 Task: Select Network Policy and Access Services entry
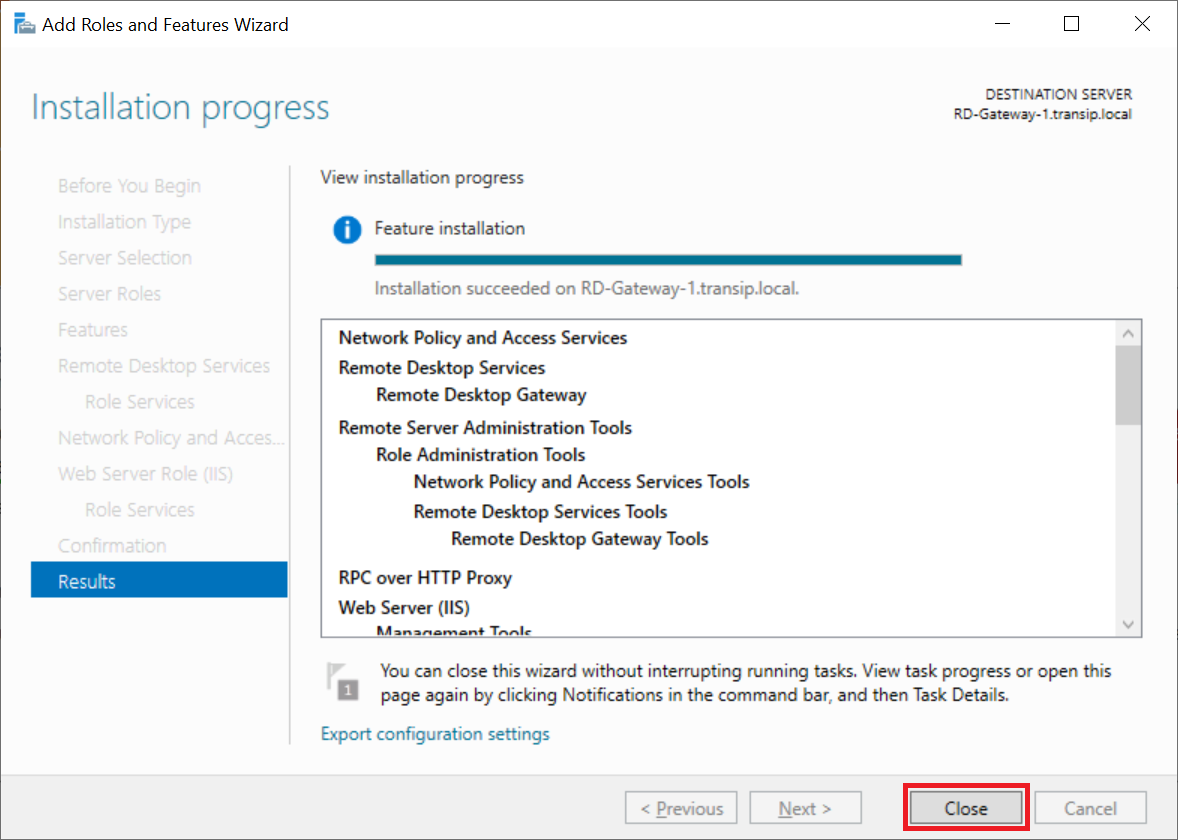[483, 338]
